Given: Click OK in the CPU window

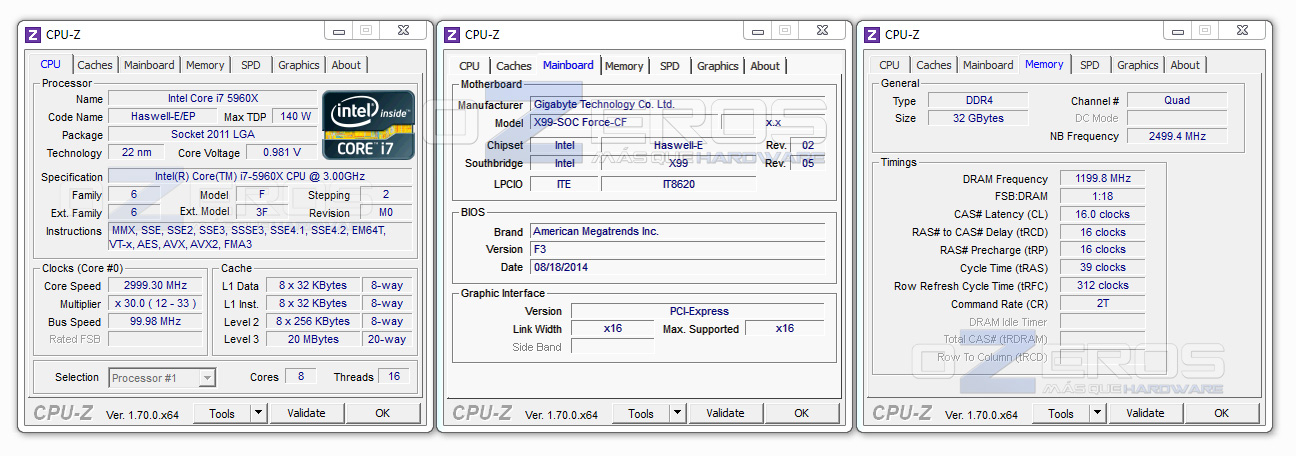Looking at the screenshot, I should [x=382, y=413].
